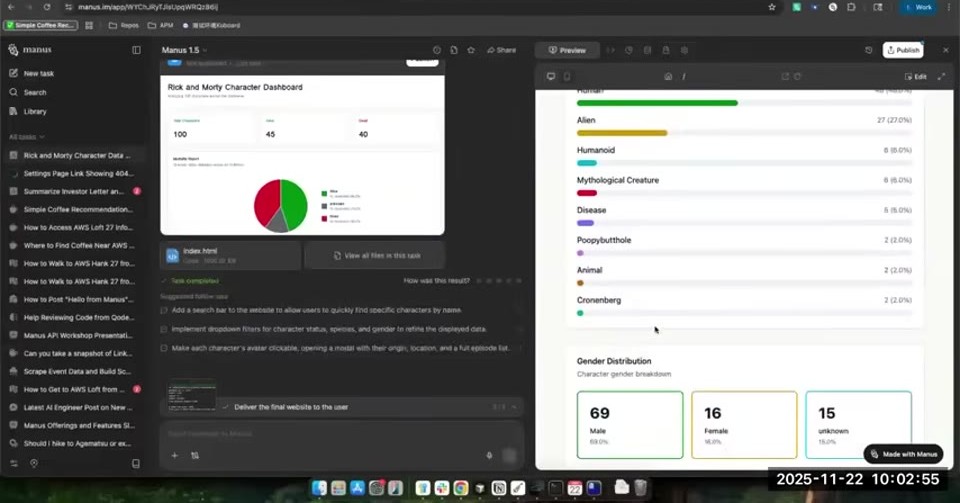Expand preview to fullscreen icon

pyautogui.click(x=942, y=76)
